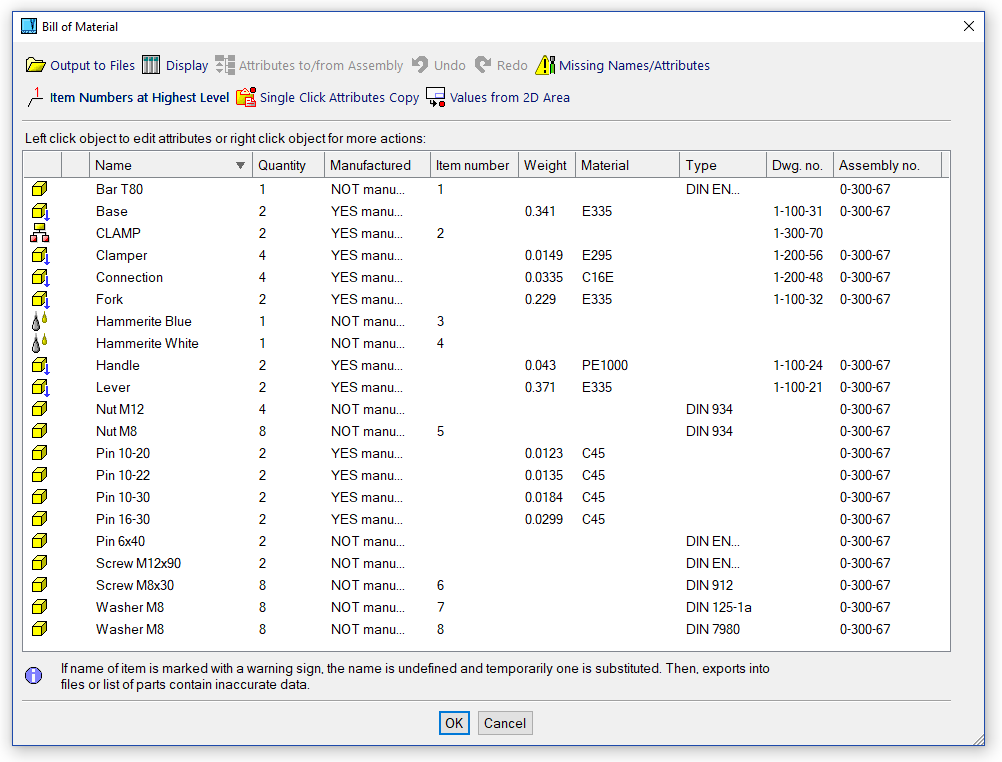Click the Hammerite Blue paint icon

pos(40,322)
